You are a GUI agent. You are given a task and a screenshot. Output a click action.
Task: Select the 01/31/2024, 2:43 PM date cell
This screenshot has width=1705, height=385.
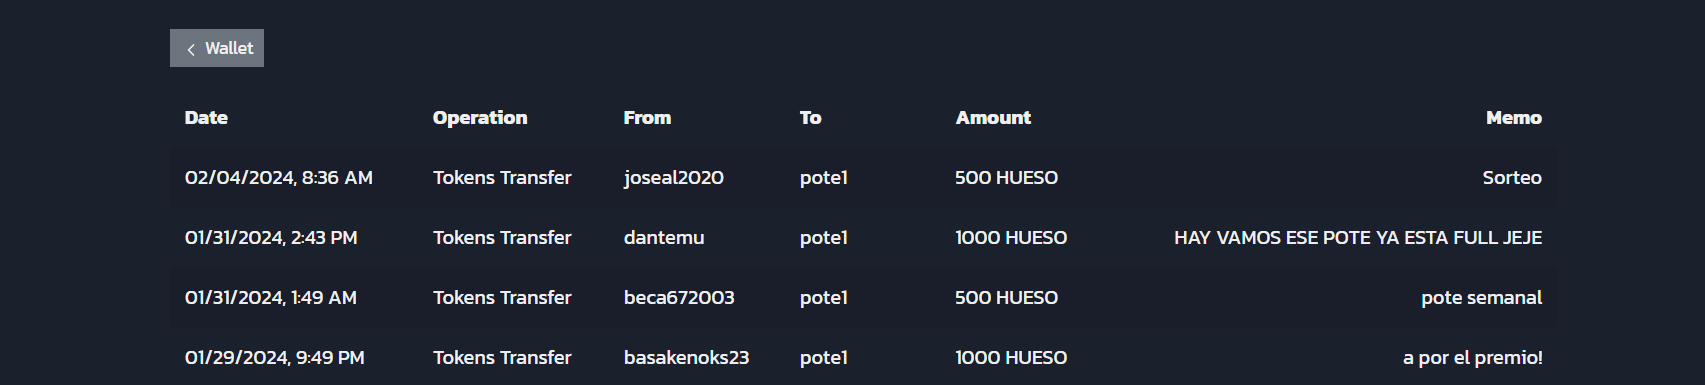coord(271,238)
